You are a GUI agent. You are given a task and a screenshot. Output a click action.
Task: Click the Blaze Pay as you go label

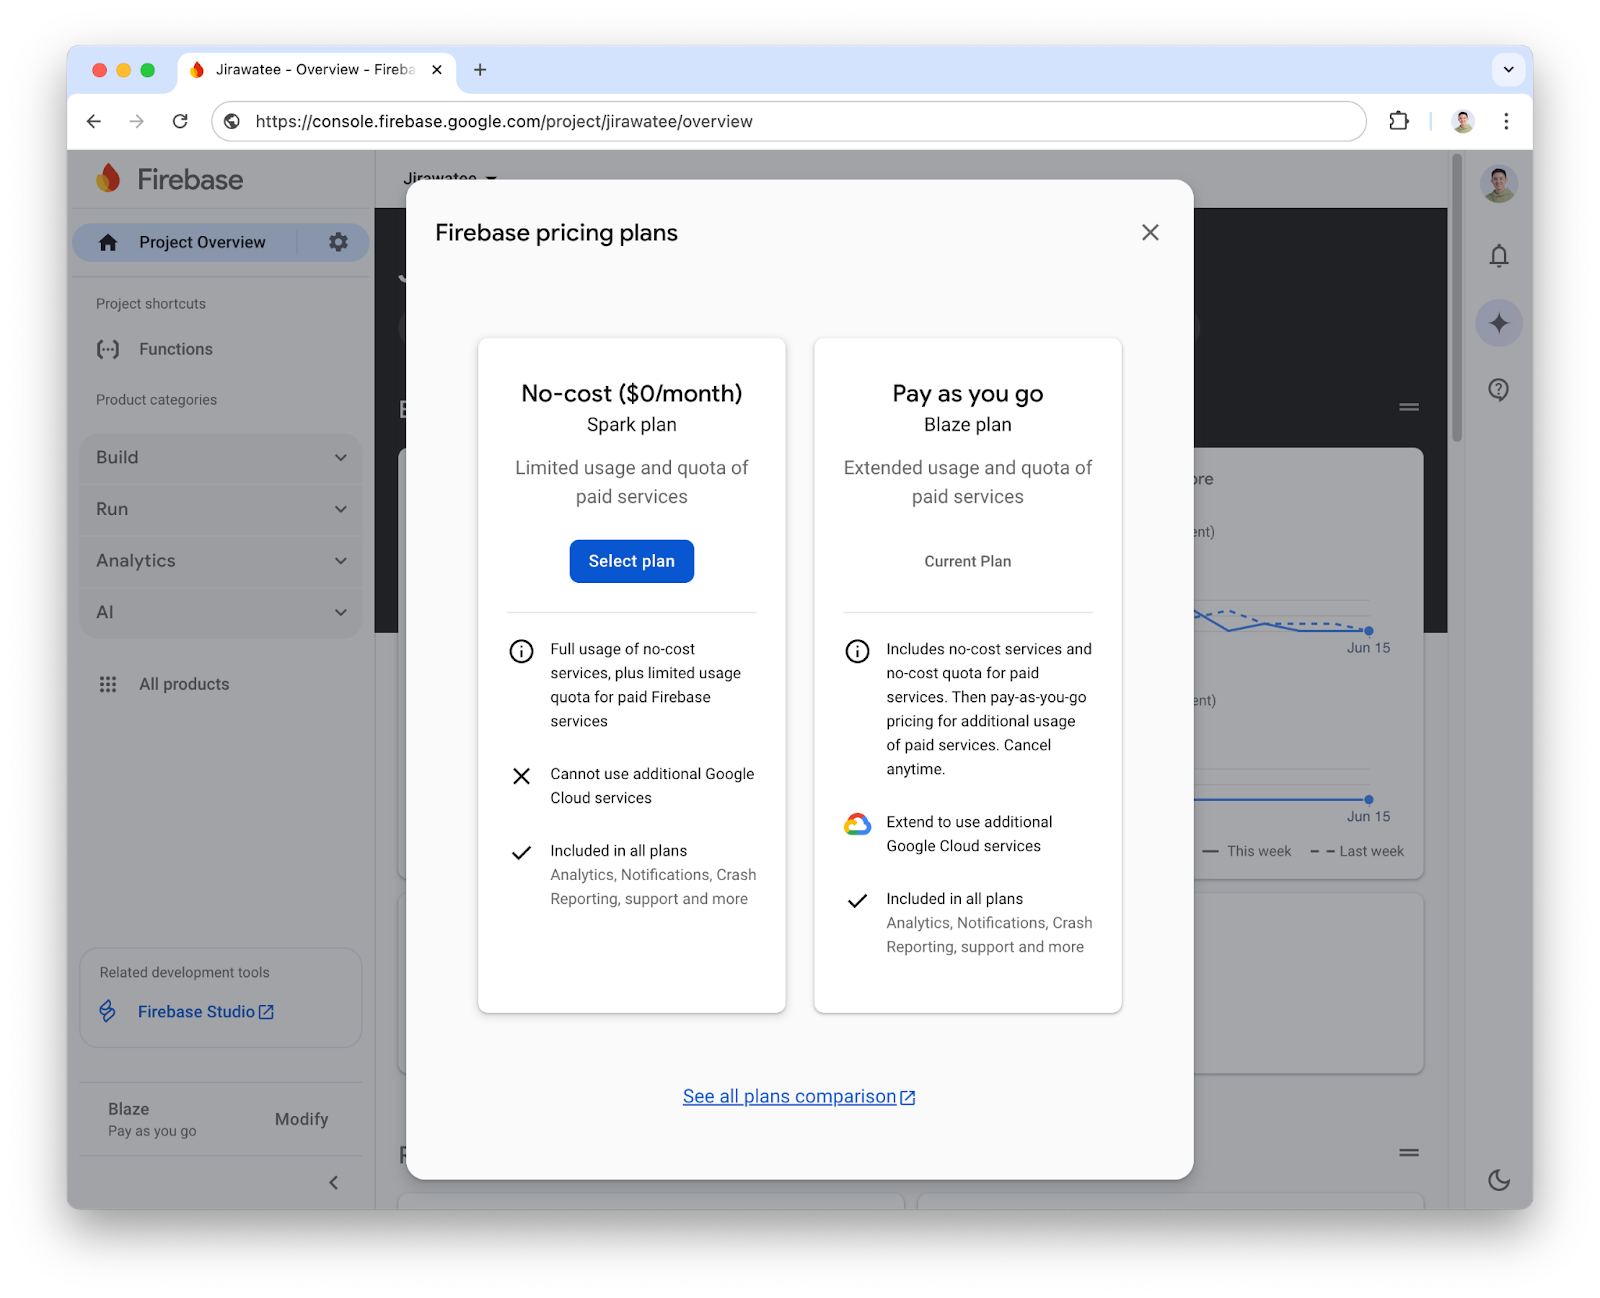coord(152,1119)
